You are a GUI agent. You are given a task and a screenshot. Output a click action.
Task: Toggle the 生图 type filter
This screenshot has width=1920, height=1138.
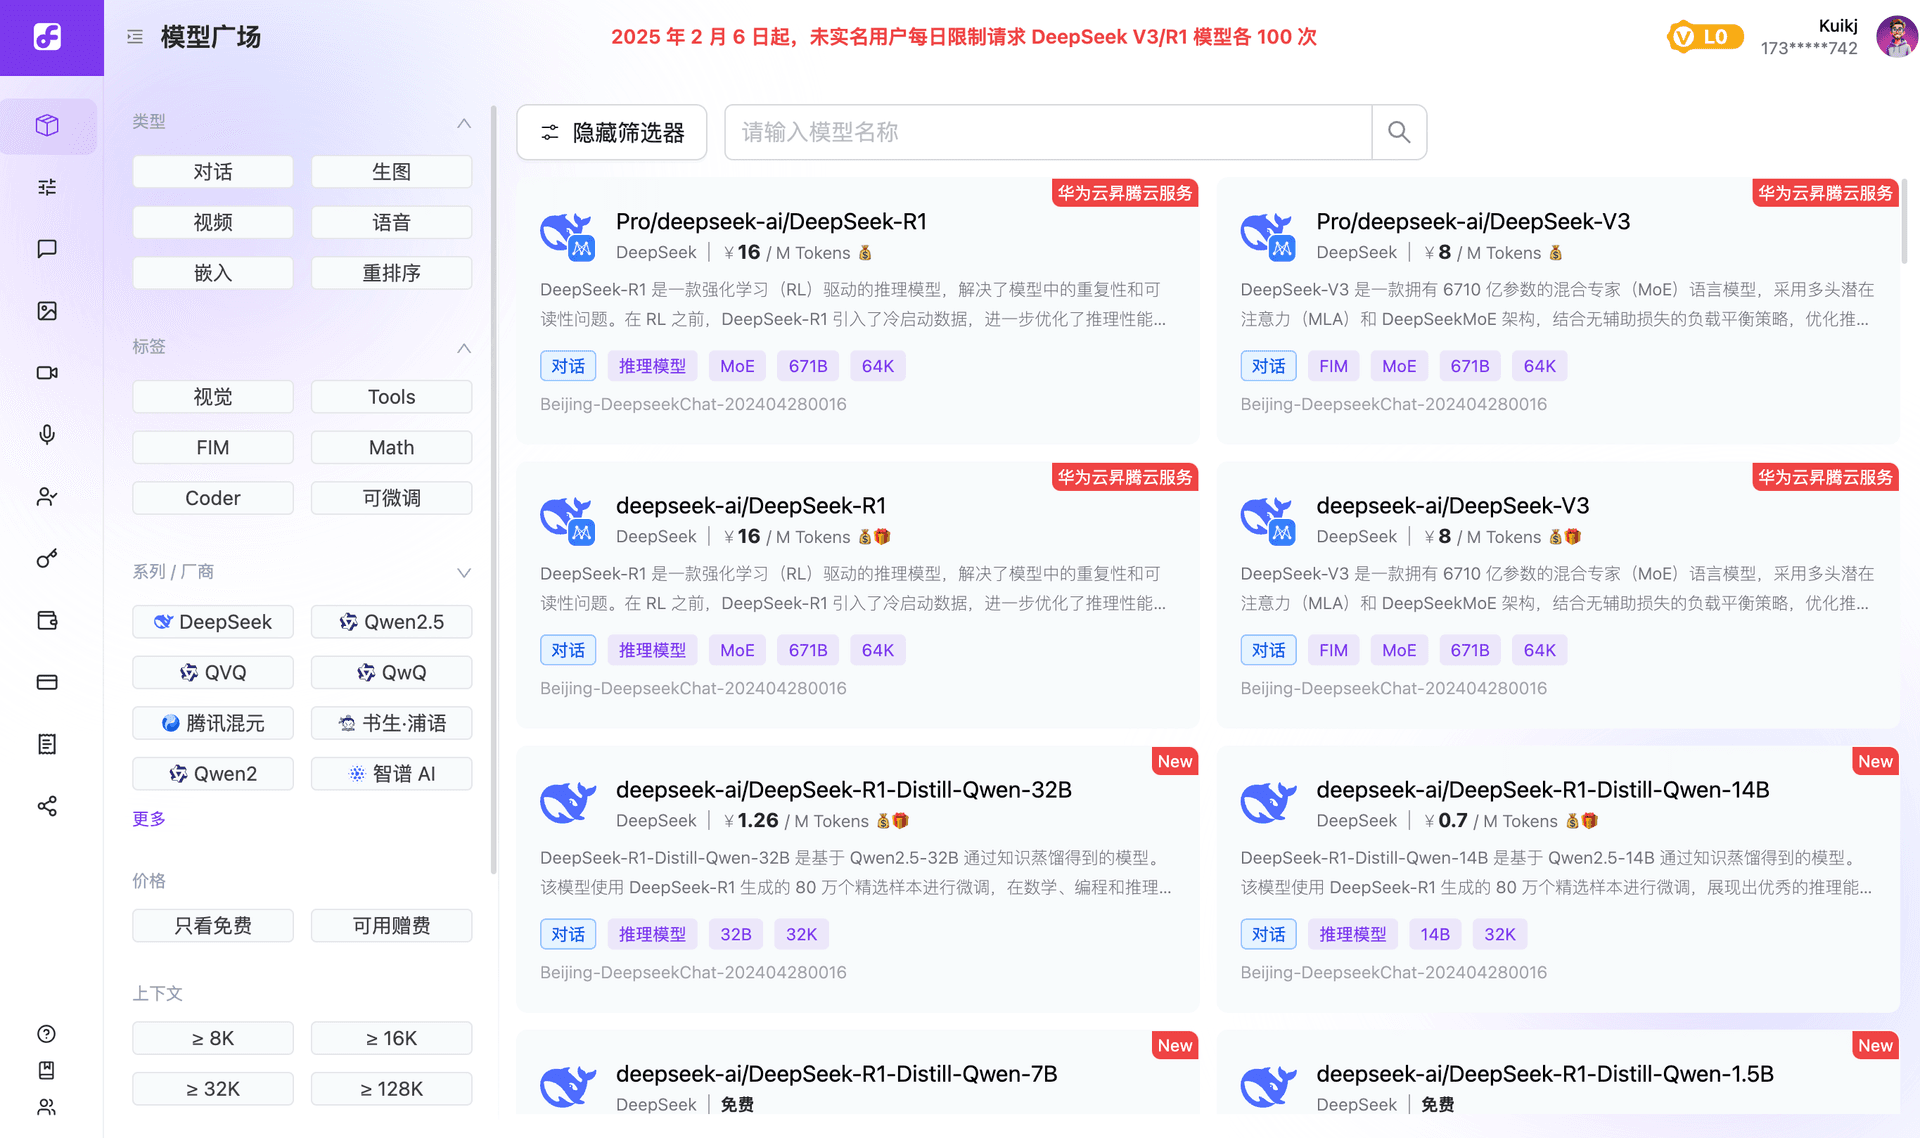391,172
